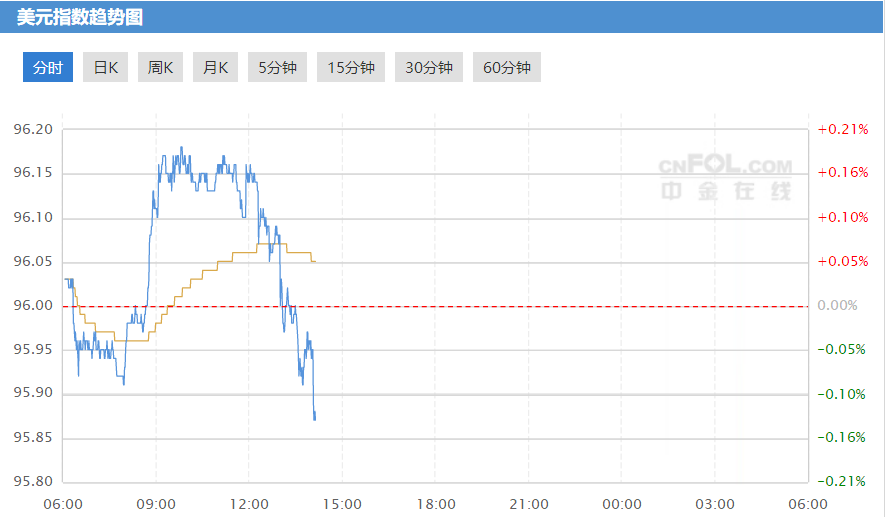
Task: Show the 月K monthly chart
Action: [x=215, y=68]
